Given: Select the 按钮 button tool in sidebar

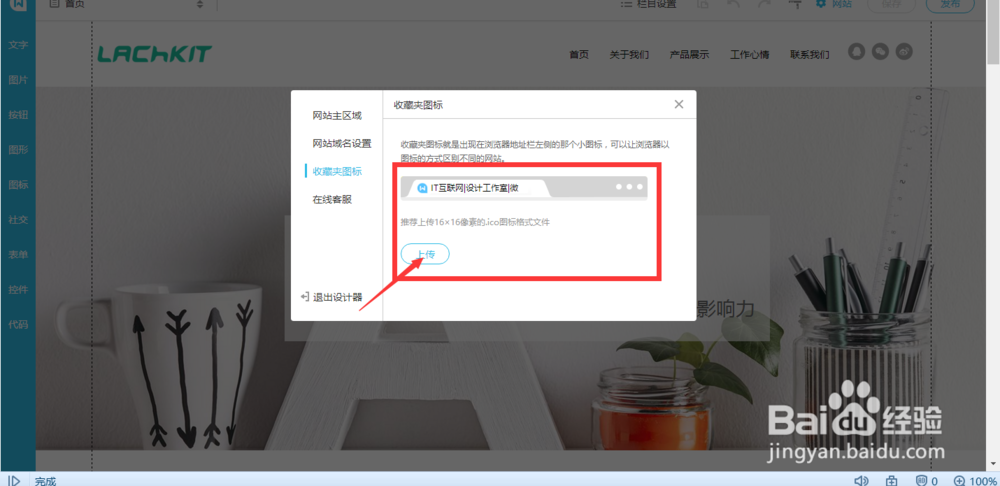Looking at the screenshot, I should tap(18, 115).
